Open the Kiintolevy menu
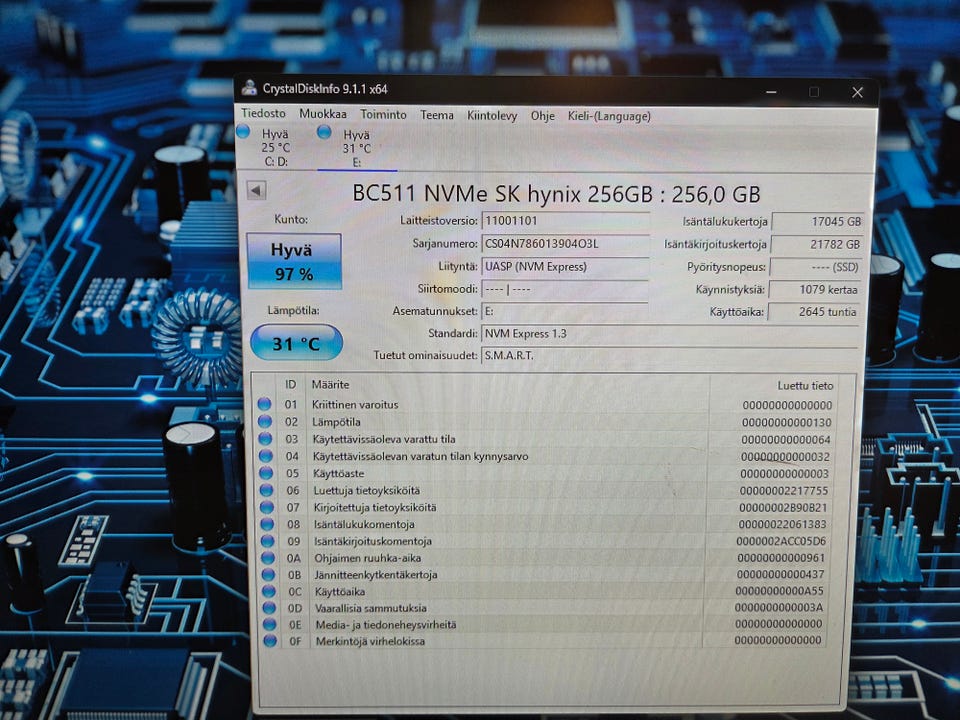Viewport: 960px width, 720px height. click(x=492, y=116)
